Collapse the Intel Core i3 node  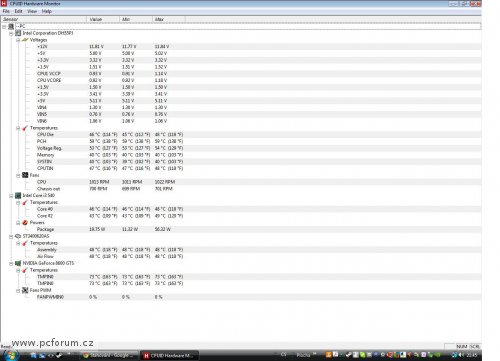pos(11,196)
